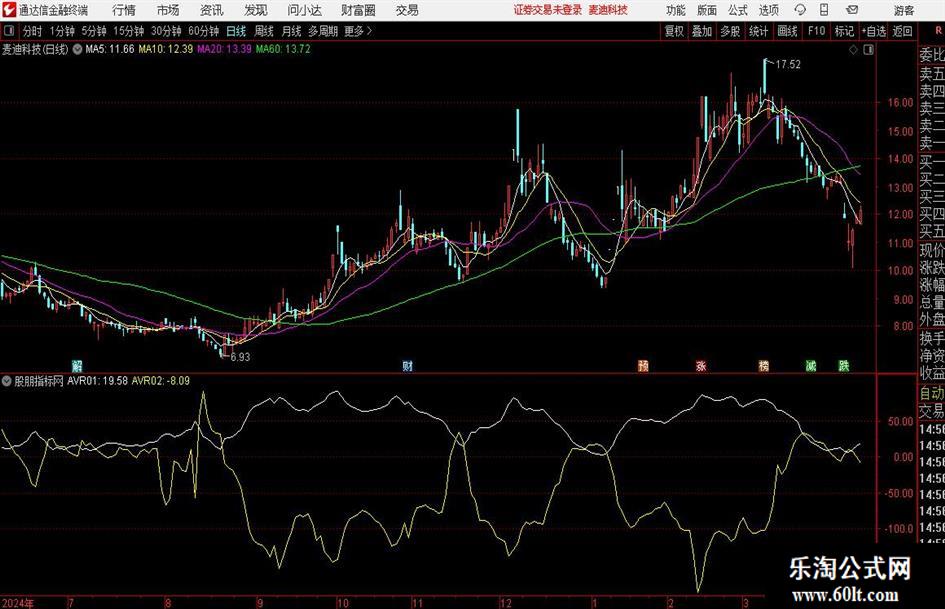
Task: Open the 选项 menu
Action: [x=768, y=10]
